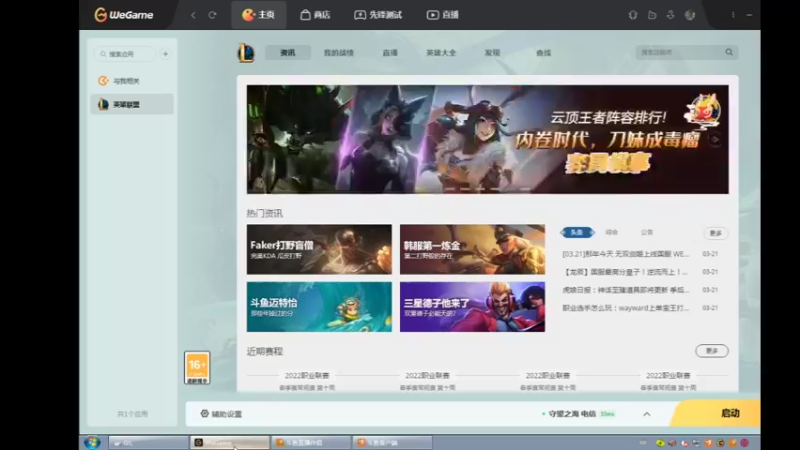
Task: Open 辅助设置 settings
Action: pos(221,414)
